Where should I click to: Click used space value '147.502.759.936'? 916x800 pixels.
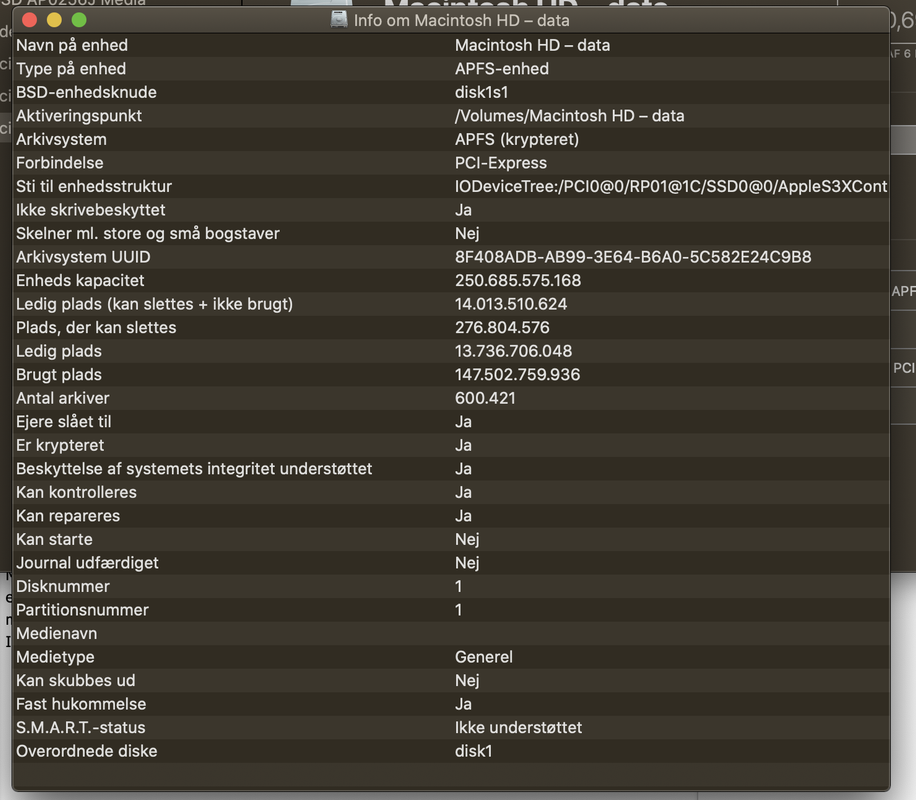point(518,375)
